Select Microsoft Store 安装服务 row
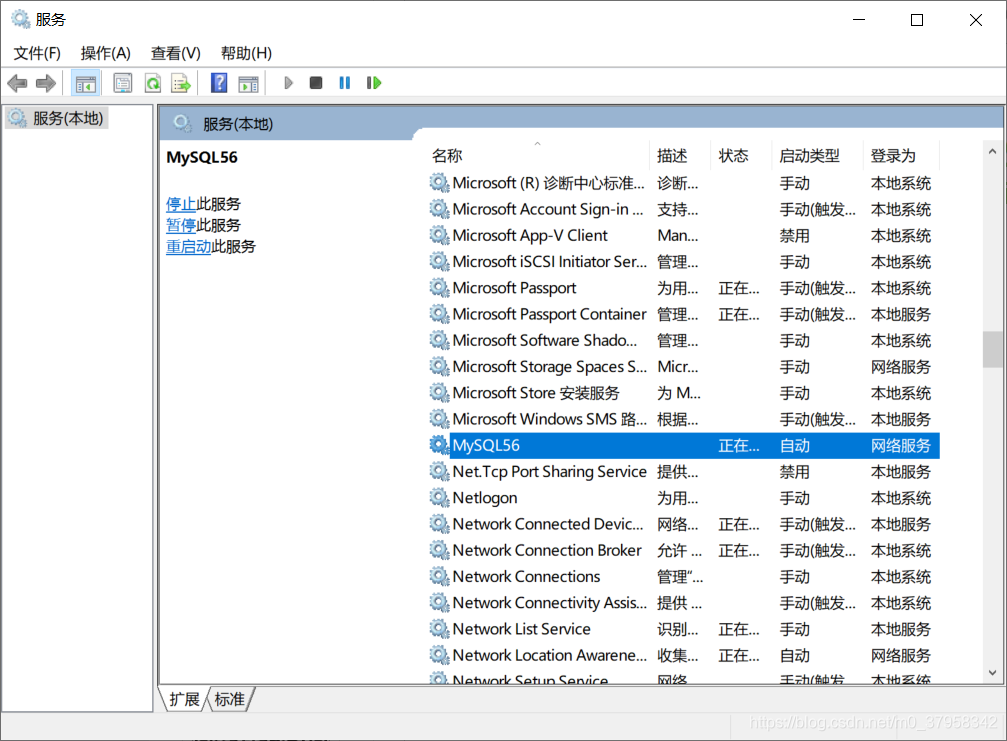This screenshot has width=1007, height=741. [684, 393]
